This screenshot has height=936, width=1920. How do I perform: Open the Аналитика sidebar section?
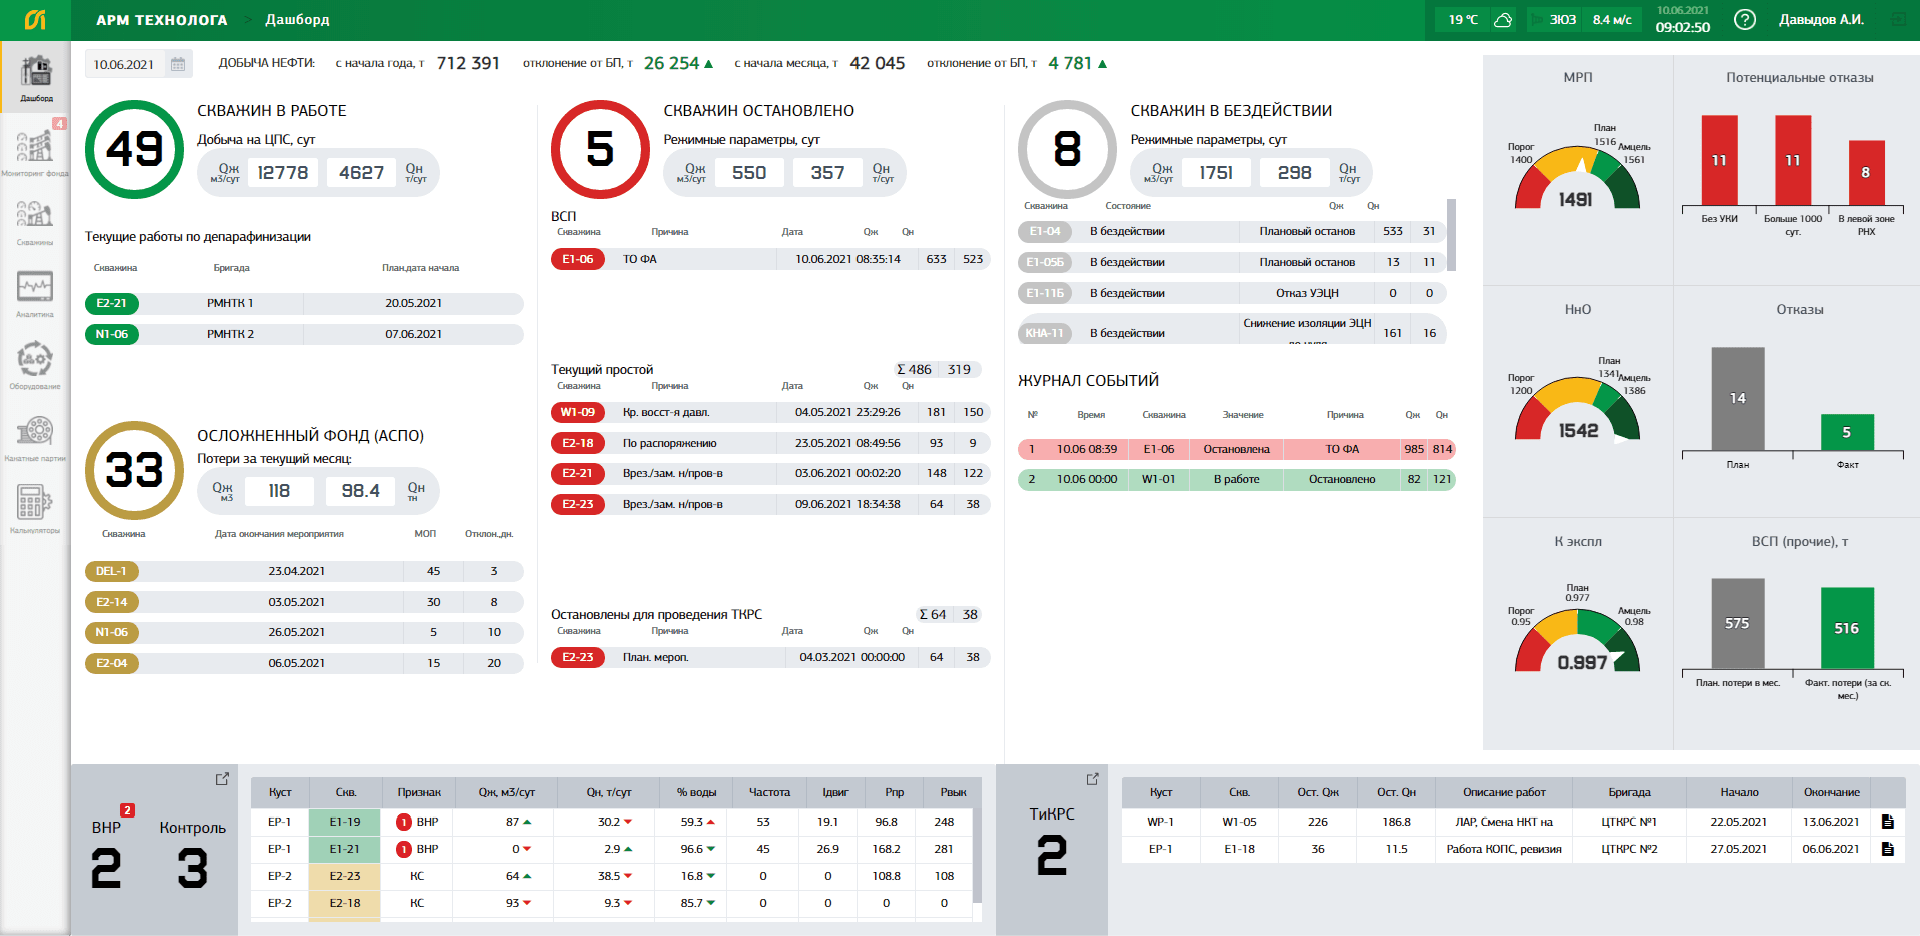pyautogui.click(x=35, y=293)
